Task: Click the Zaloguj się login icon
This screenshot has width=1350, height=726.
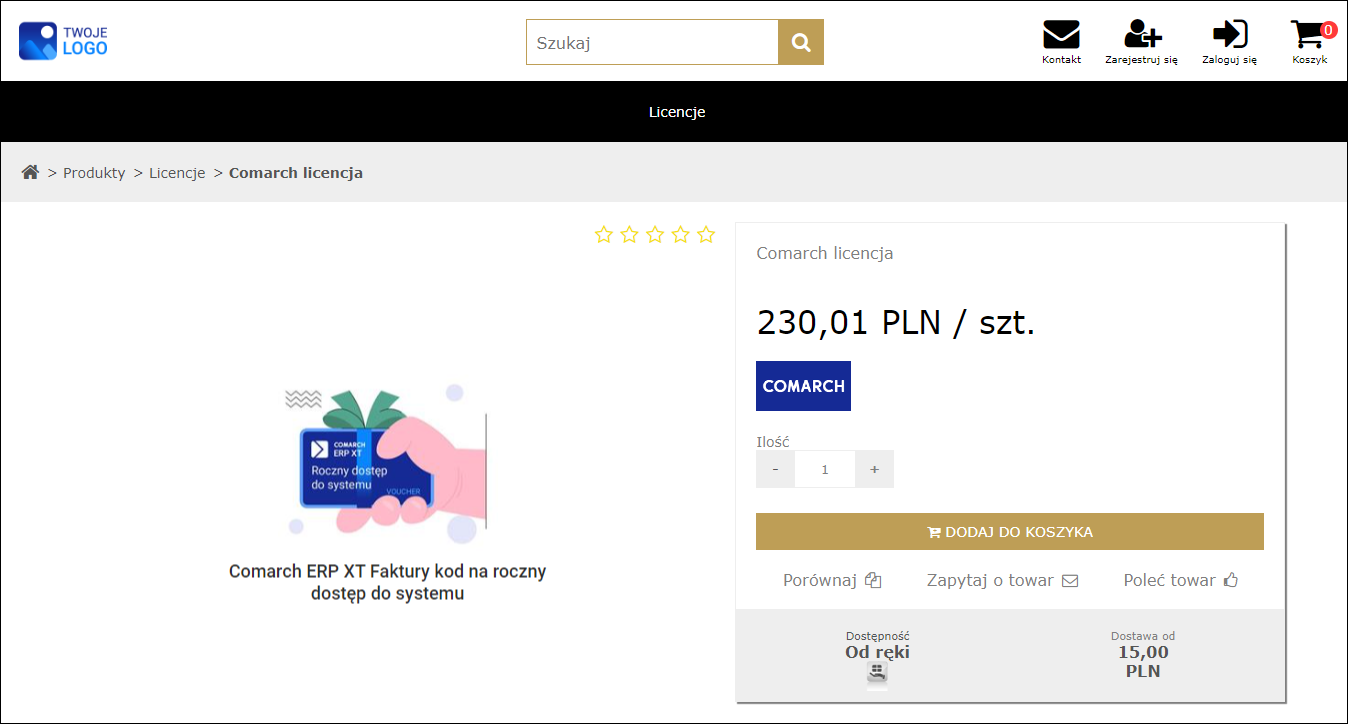Action: click(x=1229, y=35)
